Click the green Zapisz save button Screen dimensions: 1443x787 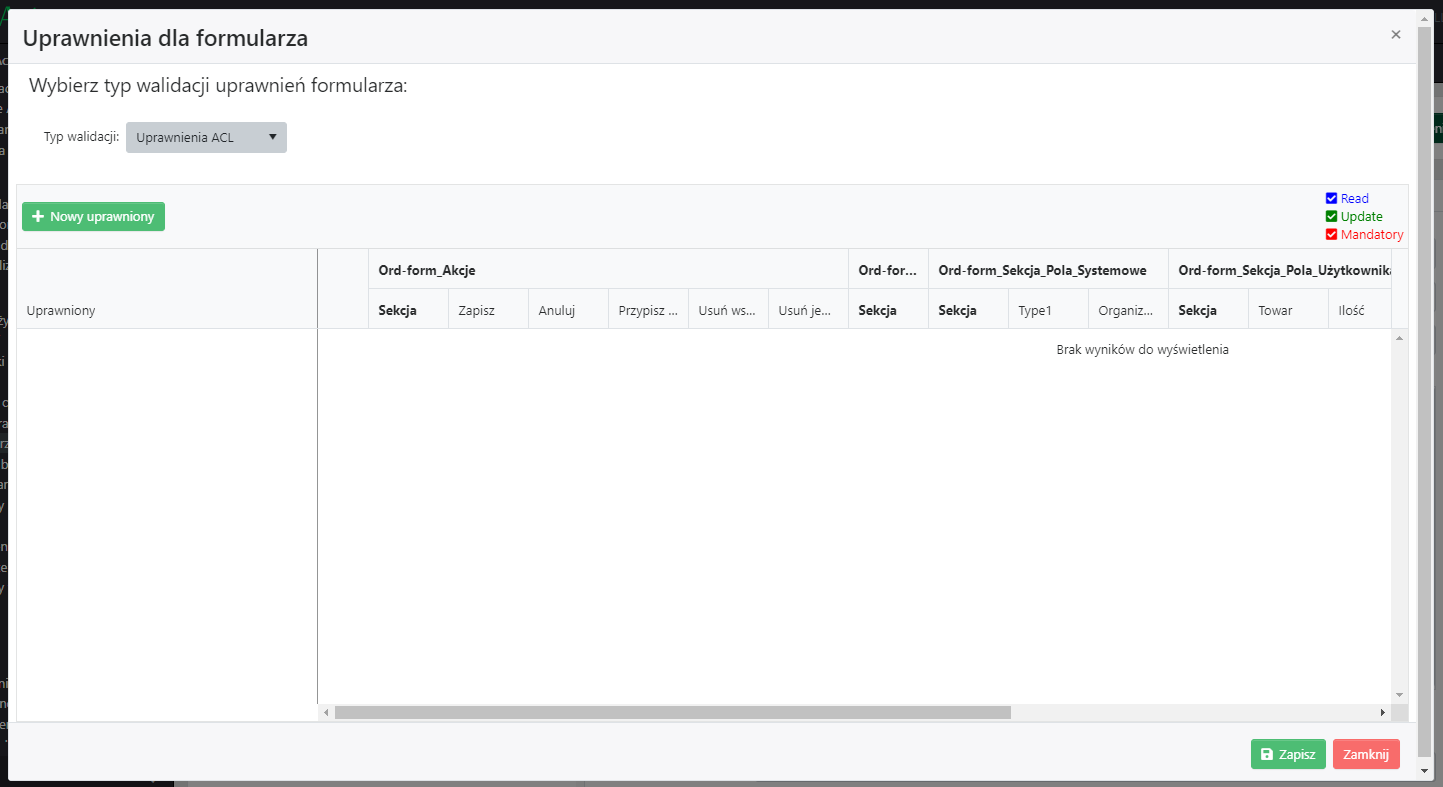(1287, 754)
